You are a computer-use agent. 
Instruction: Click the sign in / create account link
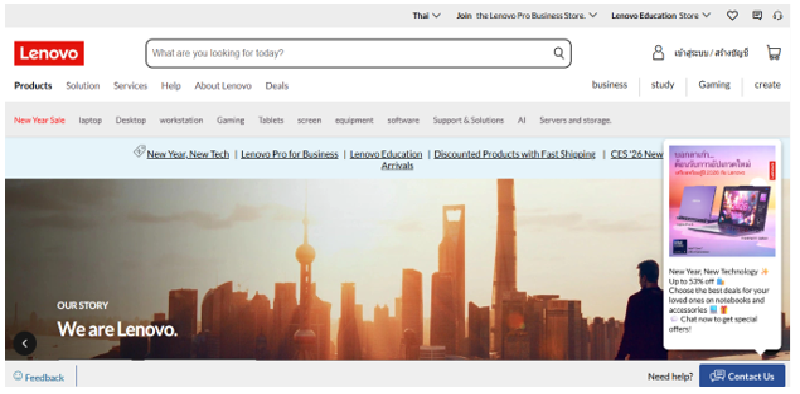point(711,53)
